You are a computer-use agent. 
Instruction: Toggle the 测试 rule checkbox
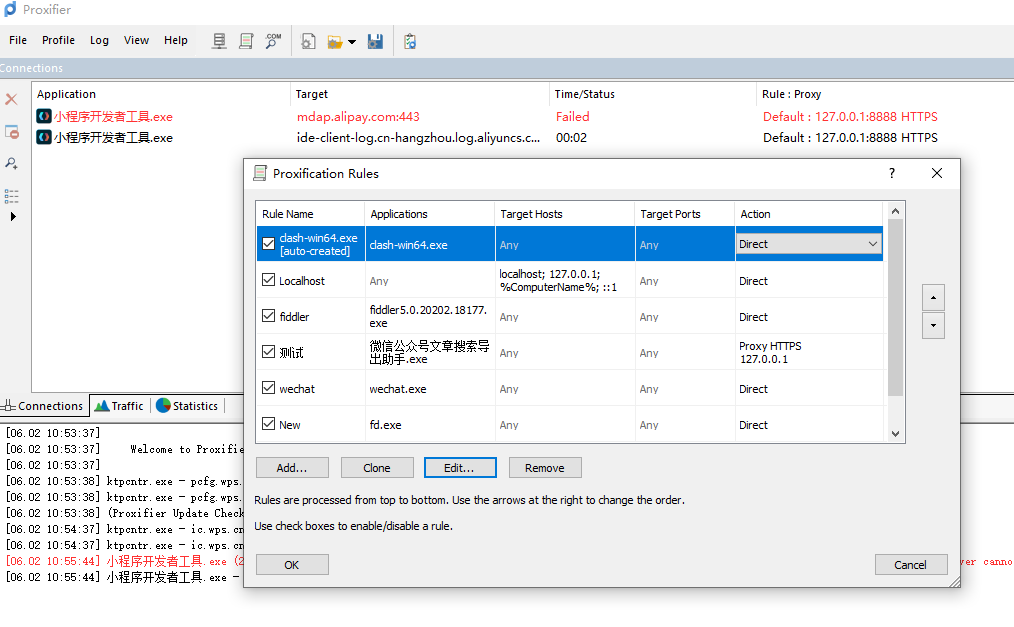268,352
